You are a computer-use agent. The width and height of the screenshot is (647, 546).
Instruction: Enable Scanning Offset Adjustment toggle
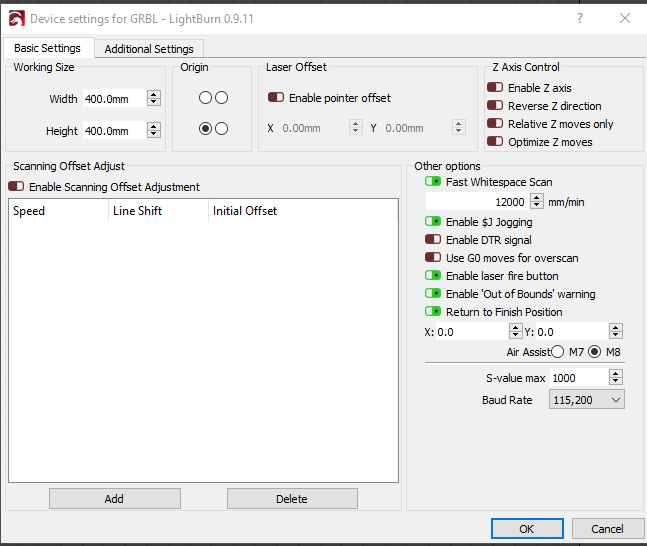point(16,187)
